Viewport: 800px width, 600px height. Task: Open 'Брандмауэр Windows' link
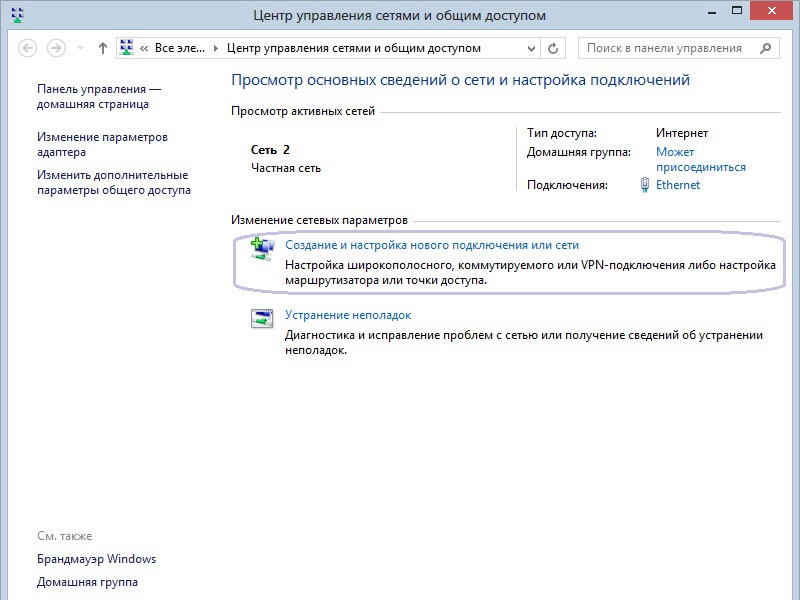[x=96, y=559]
